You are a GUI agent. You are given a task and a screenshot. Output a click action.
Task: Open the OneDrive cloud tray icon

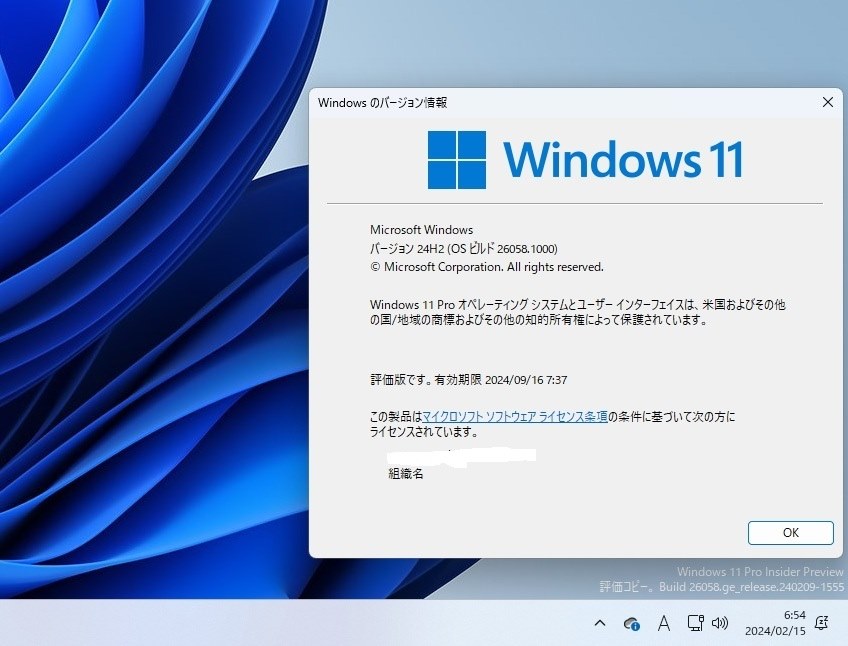click(x=632, y=624)
